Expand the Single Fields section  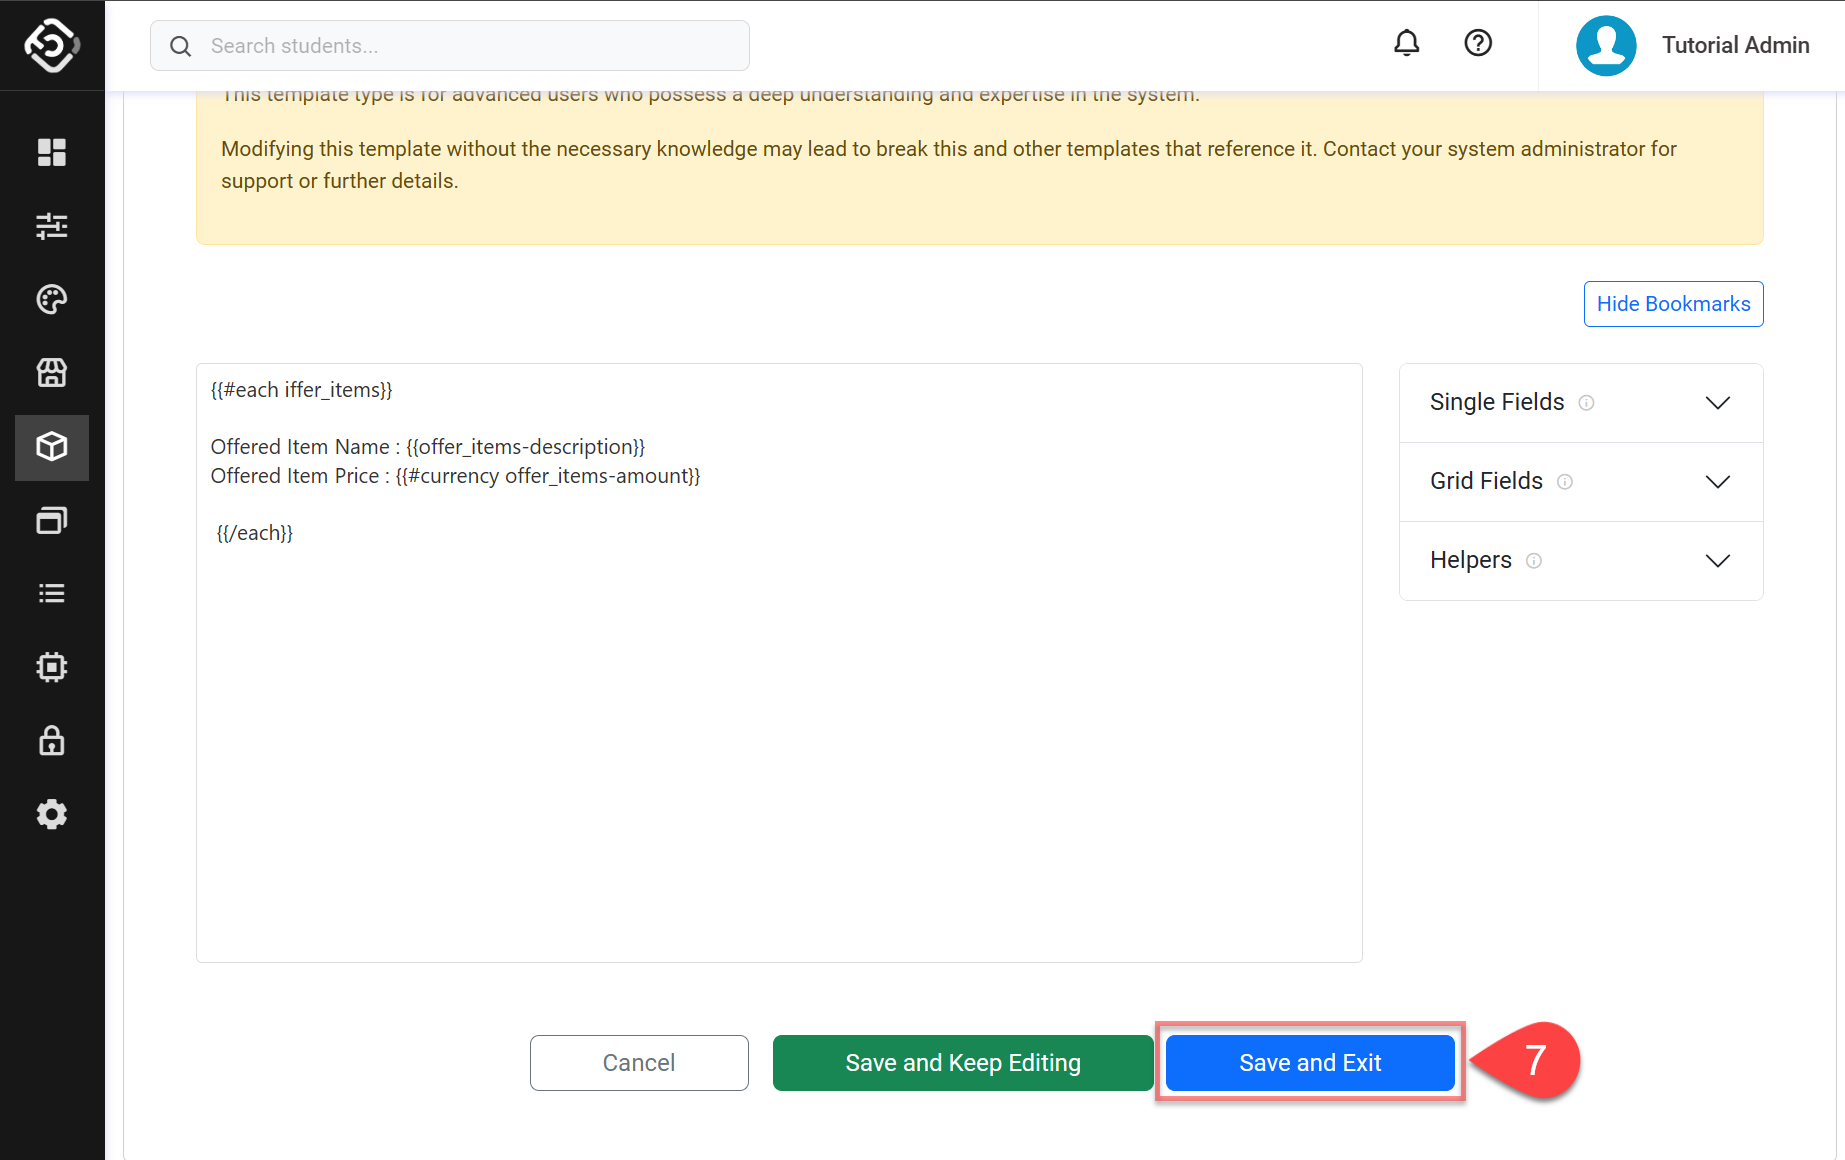coord(1580,402)
